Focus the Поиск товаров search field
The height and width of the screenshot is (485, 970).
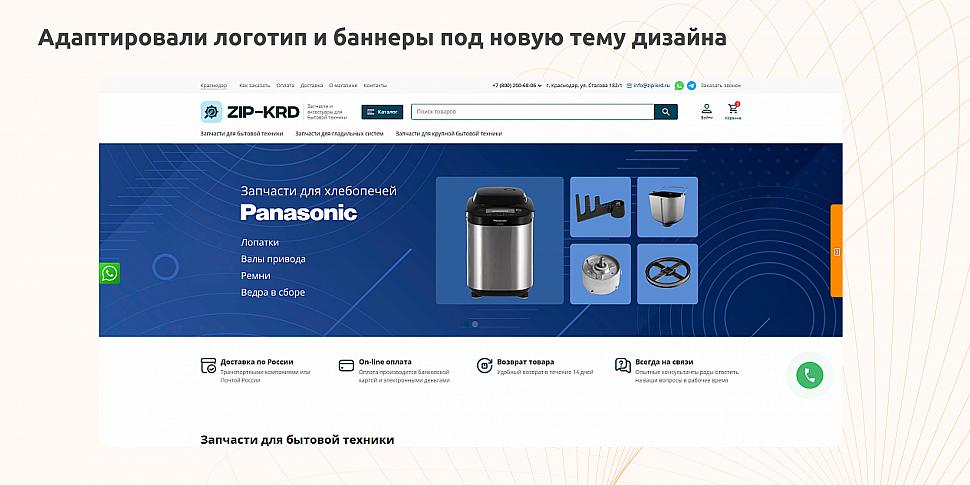click(533, 112)
